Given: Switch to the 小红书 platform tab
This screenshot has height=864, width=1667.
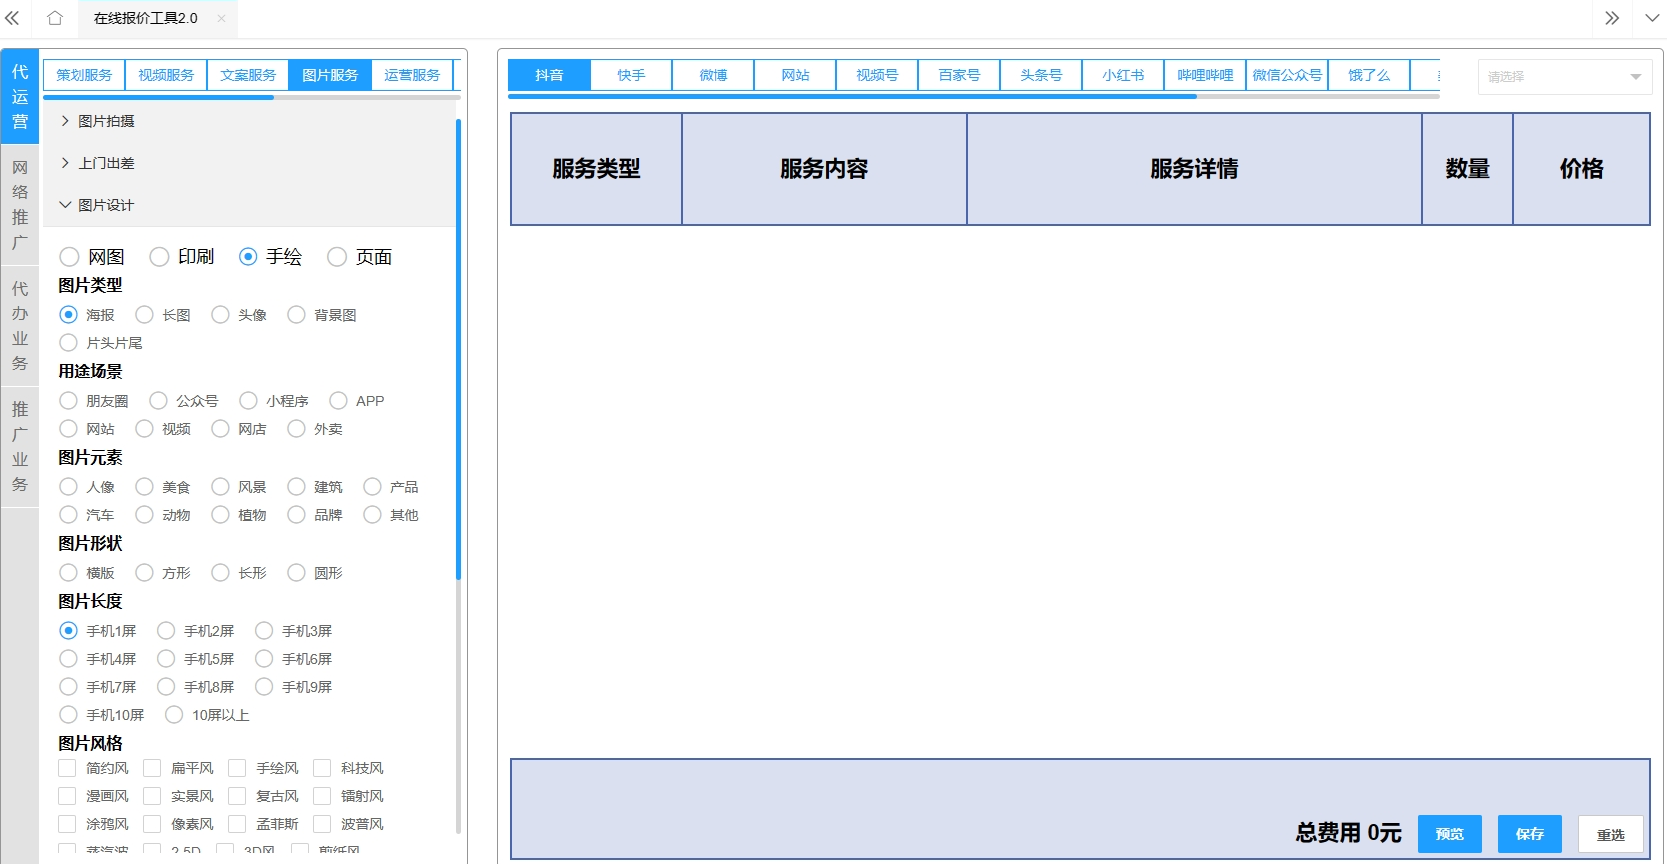Looking at the screenshot, I should (x=1123, y=75).
